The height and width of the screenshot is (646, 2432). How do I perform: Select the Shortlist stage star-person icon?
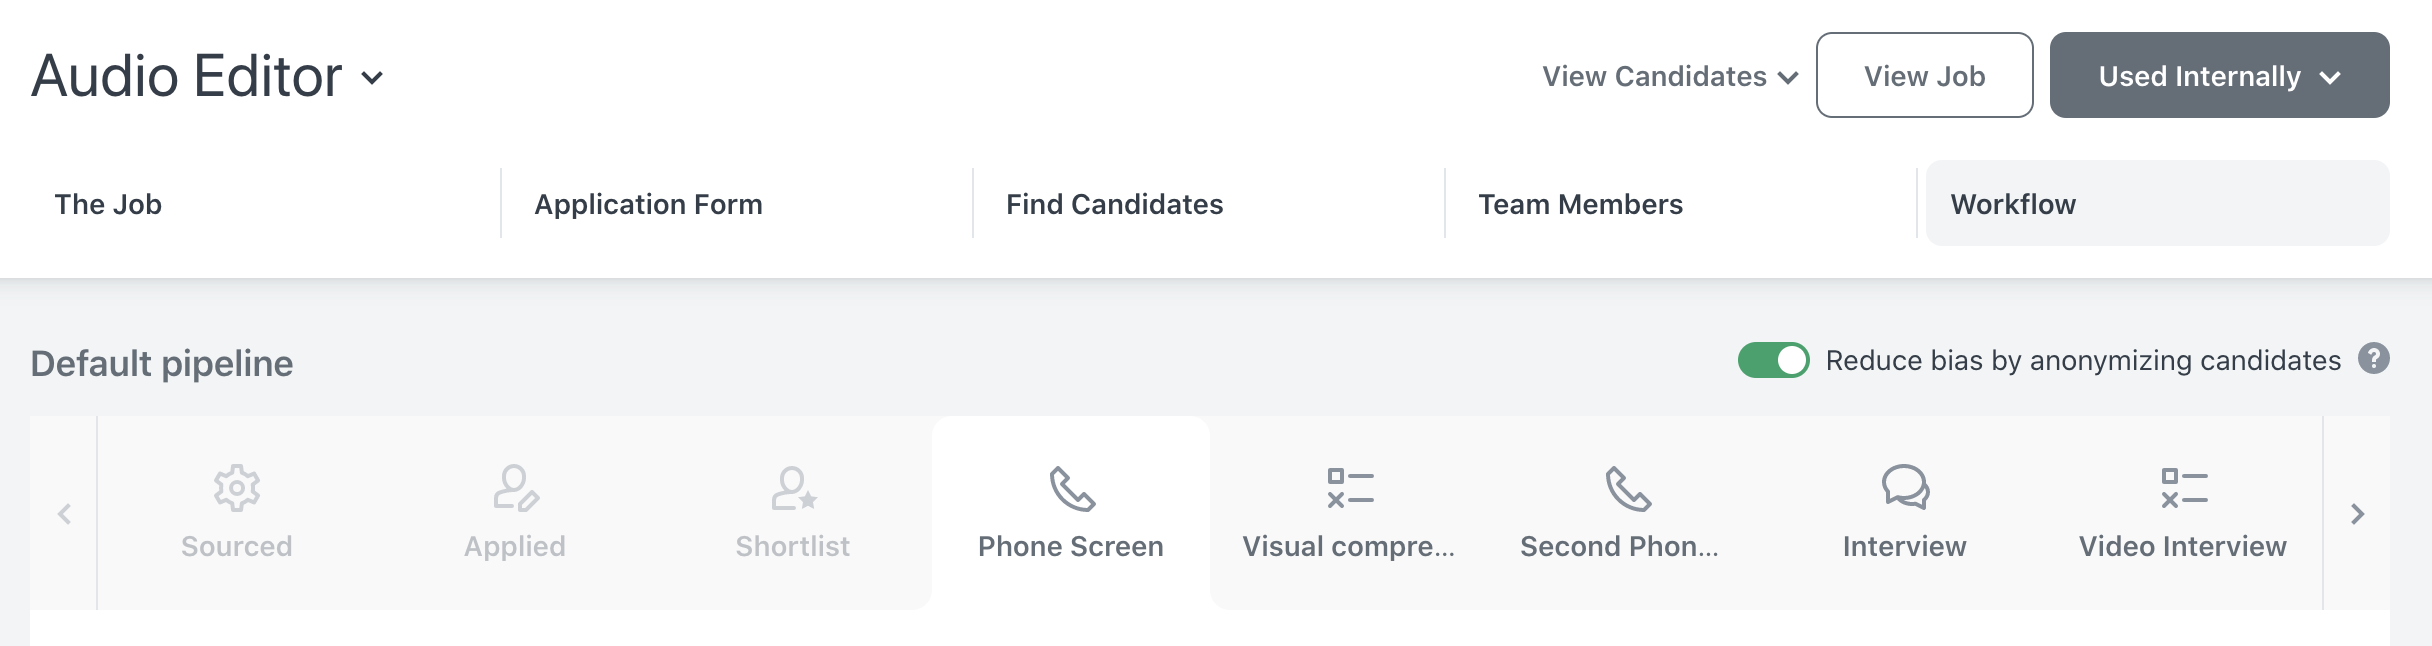tap(794, 488)
